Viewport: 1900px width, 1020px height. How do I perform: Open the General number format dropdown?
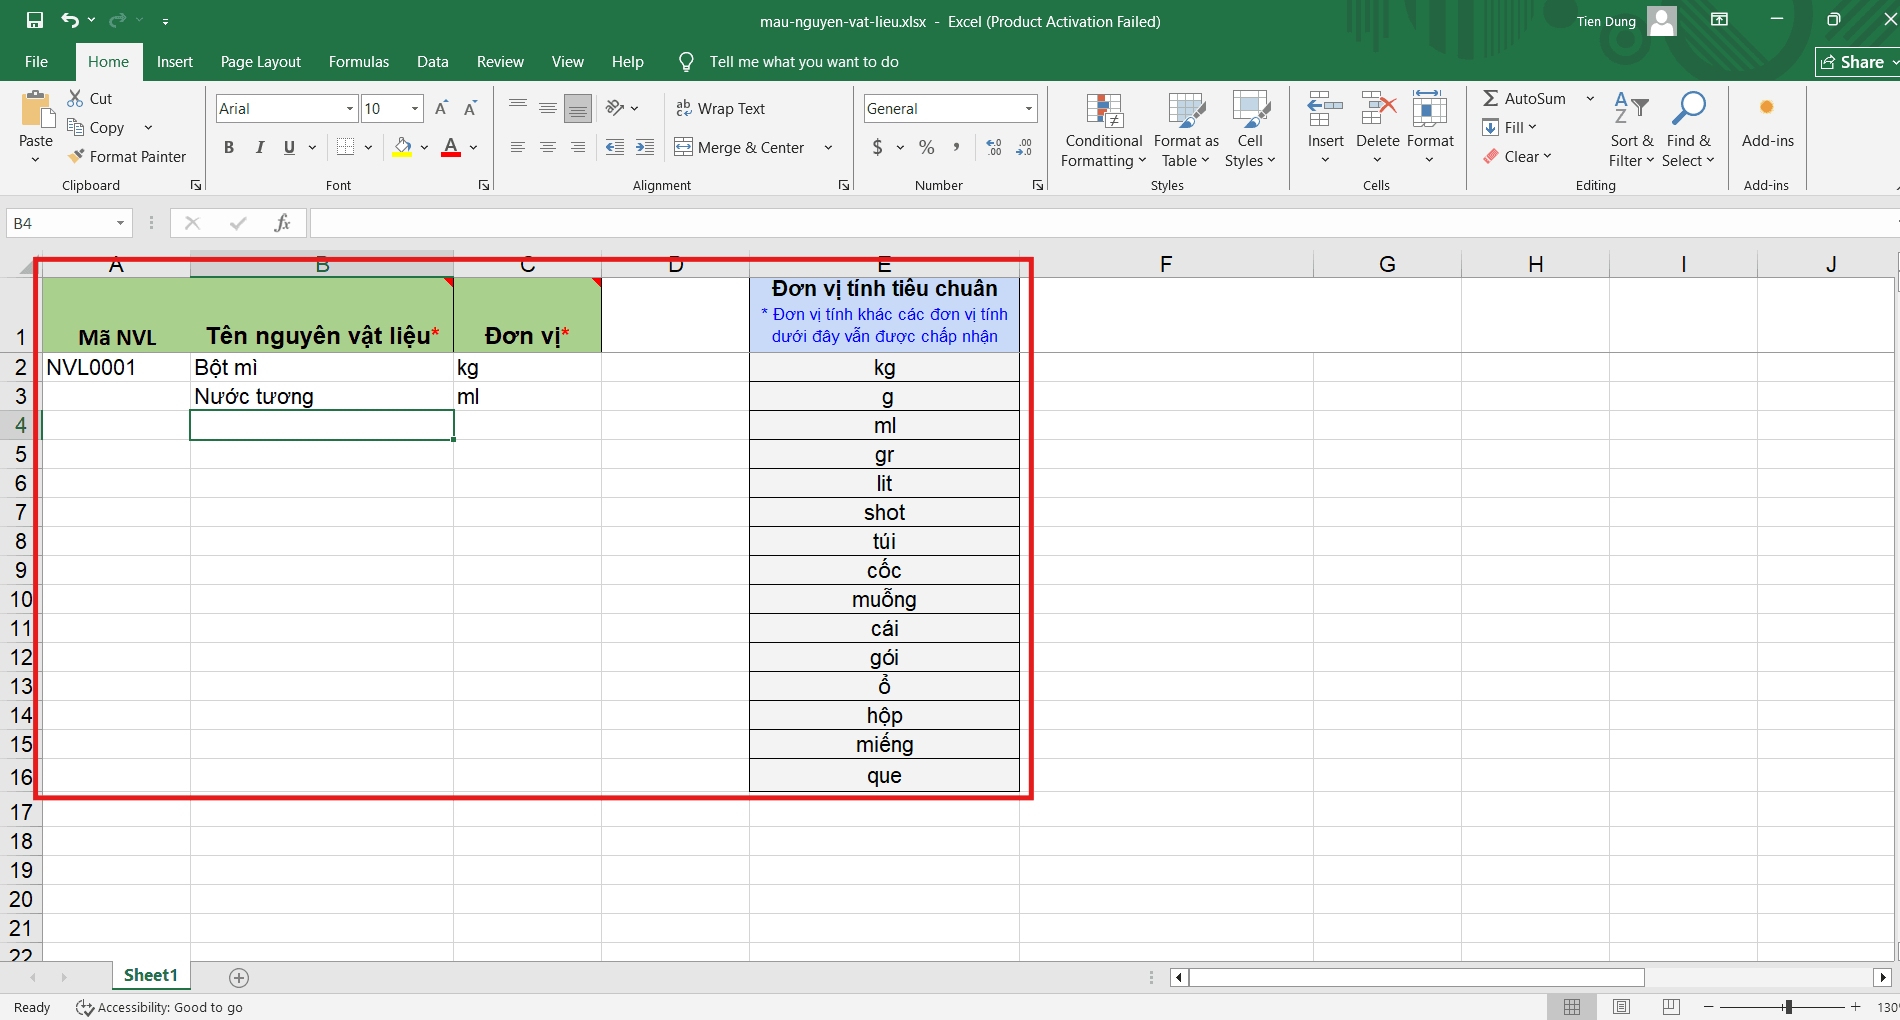pos(1028,108)
